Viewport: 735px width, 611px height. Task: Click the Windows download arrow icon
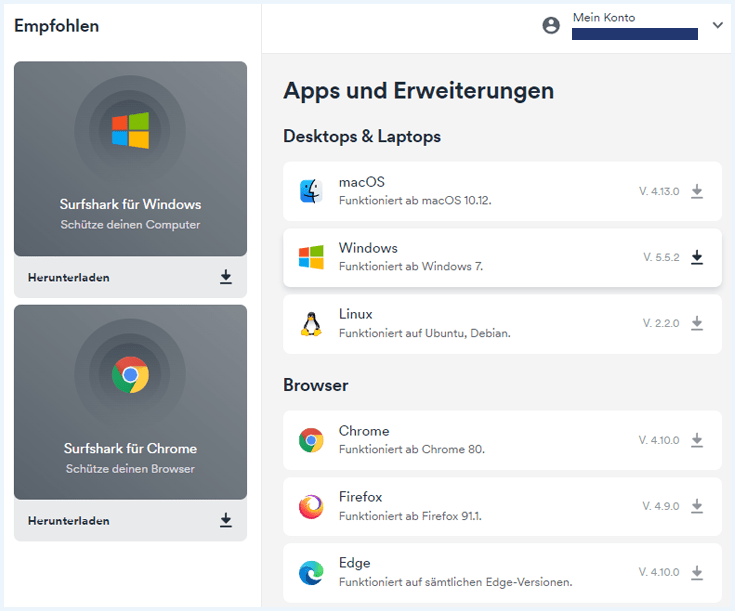click(x=697, y=257)
